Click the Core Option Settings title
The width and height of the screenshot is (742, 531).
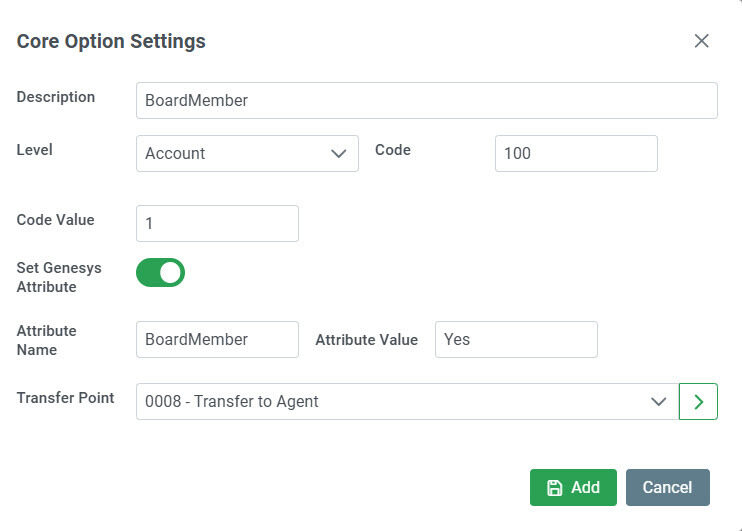click(111, 41)
